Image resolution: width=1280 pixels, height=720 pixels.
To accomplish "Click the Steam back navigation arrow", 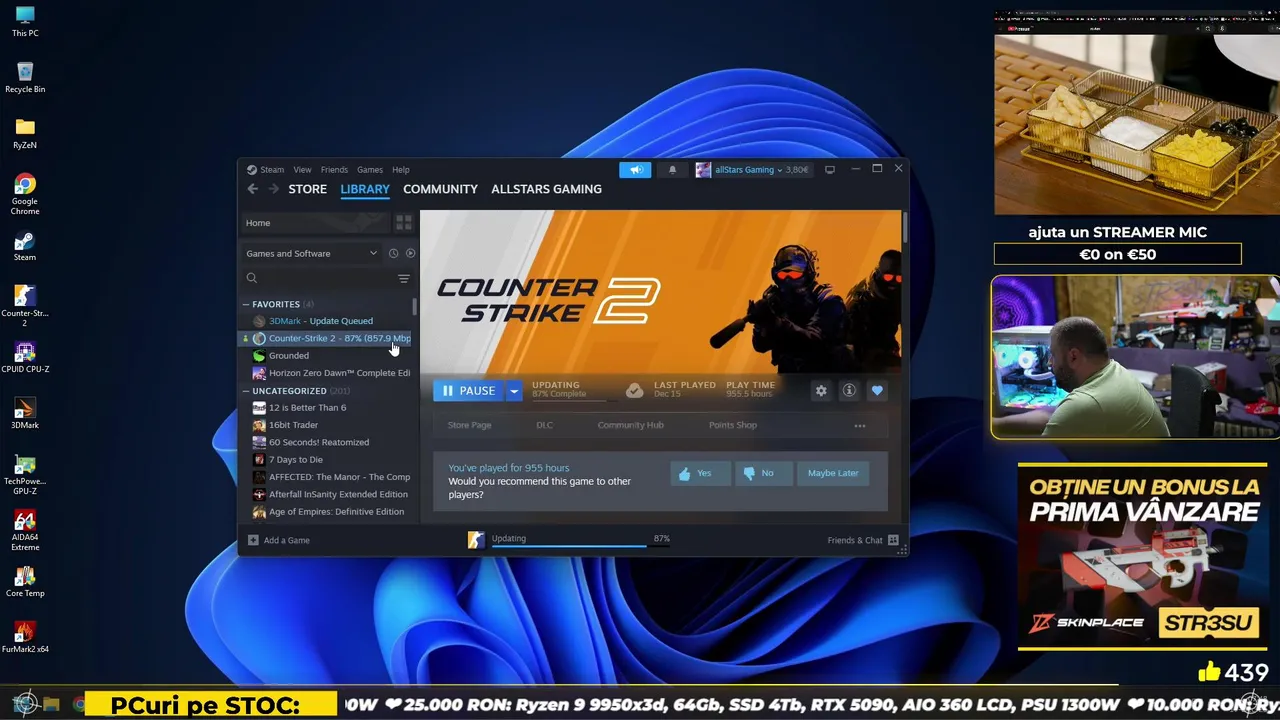I will (x=253, y=189).
